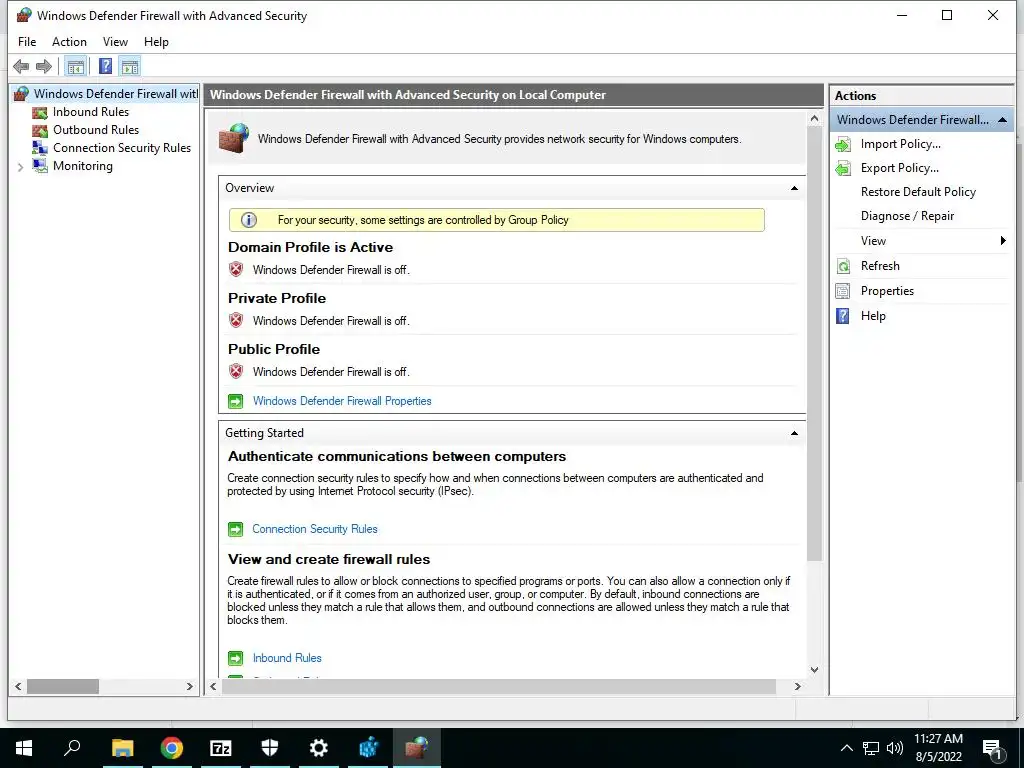Collapse the Windows Defender Firewall actions group
This screenshot has width=1024, height=768.
[1002, 120]
